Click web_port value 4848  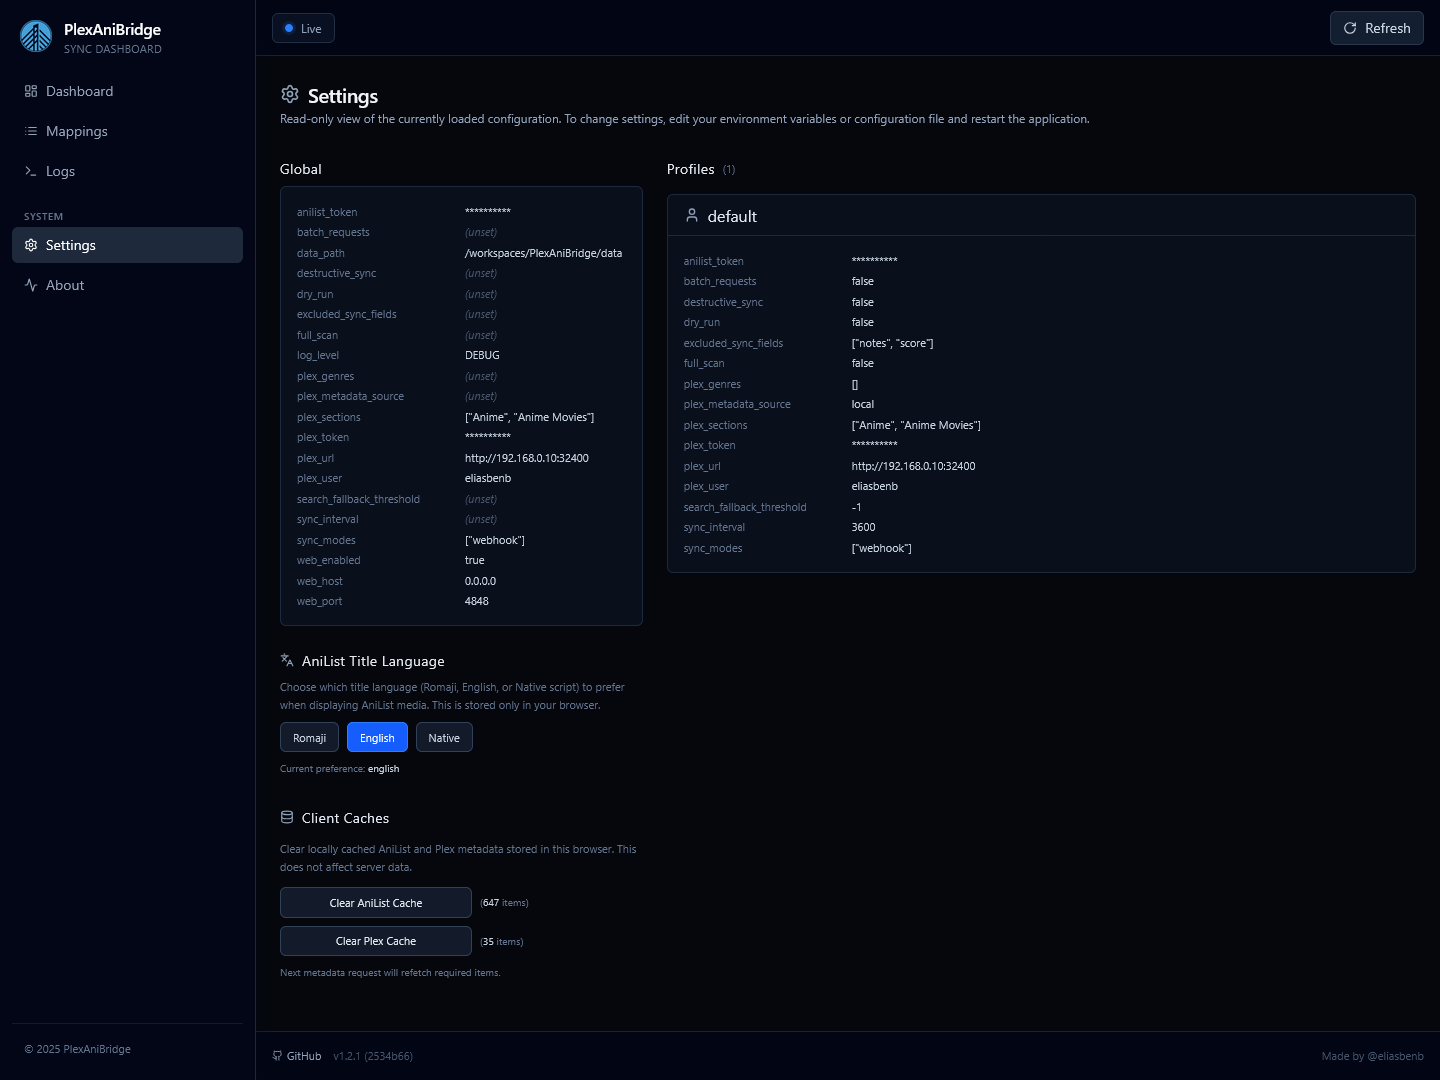[477, 601]
